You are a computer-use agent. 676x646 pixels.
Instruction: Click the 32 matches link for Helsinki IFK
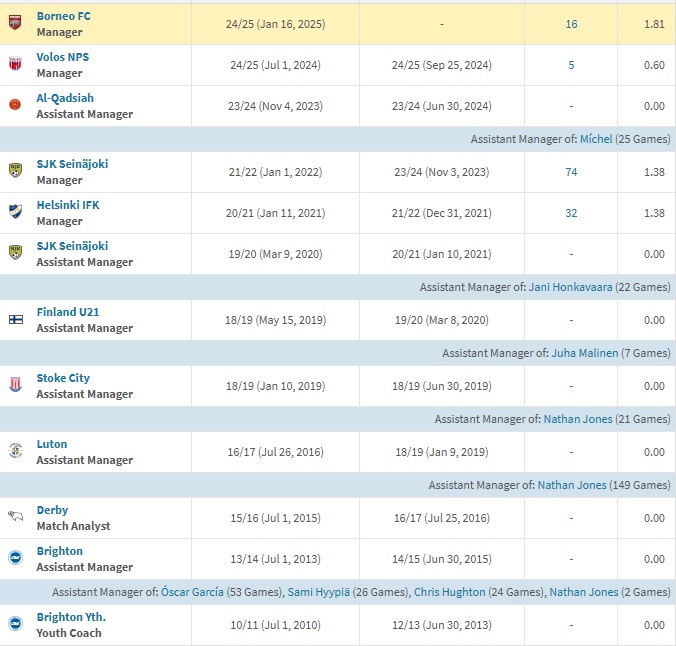pos(571,213)
